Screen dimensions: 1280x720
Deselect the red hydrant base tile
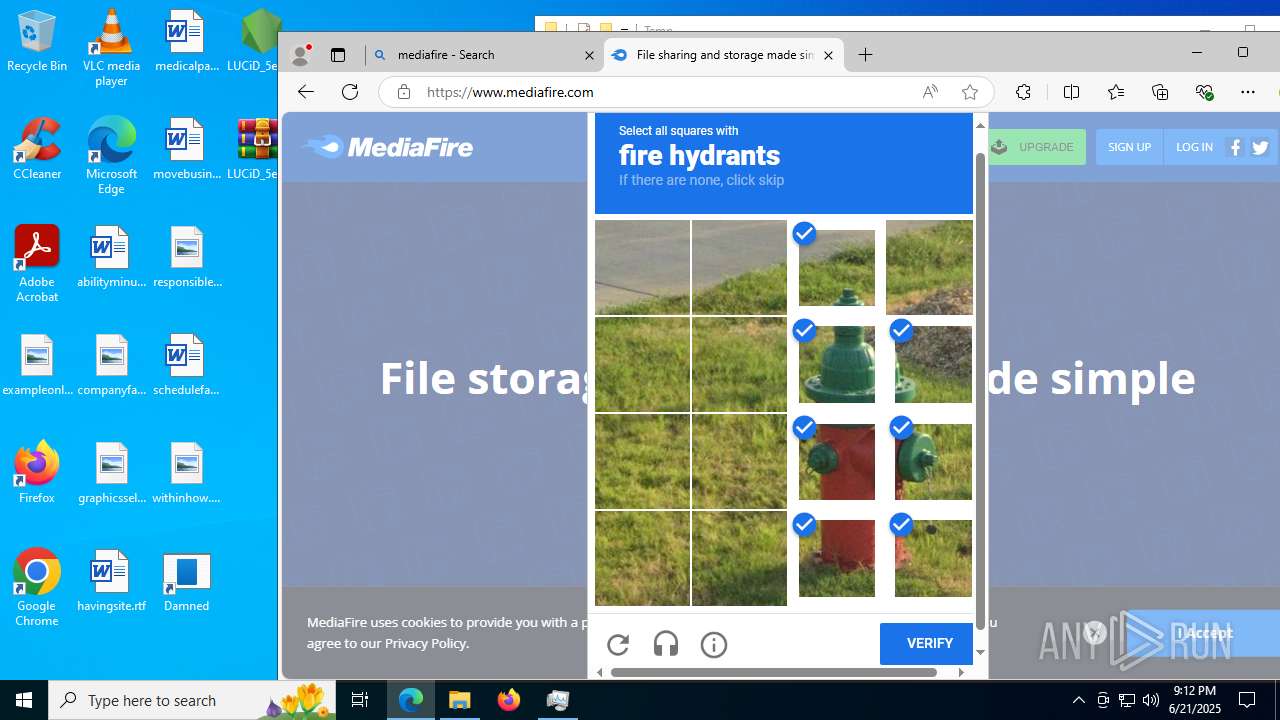click(836, 558)
